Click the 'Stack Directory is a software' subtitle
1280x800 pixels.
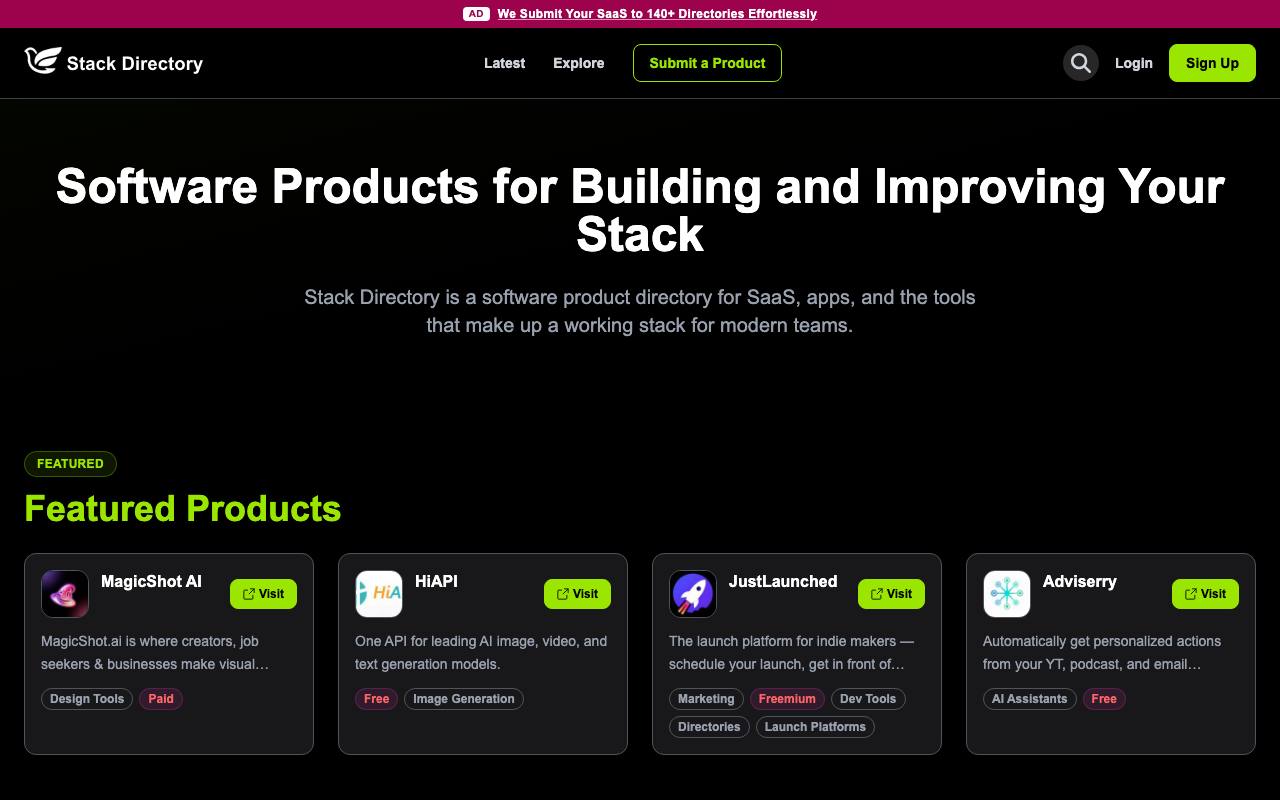tap(640, 311)
